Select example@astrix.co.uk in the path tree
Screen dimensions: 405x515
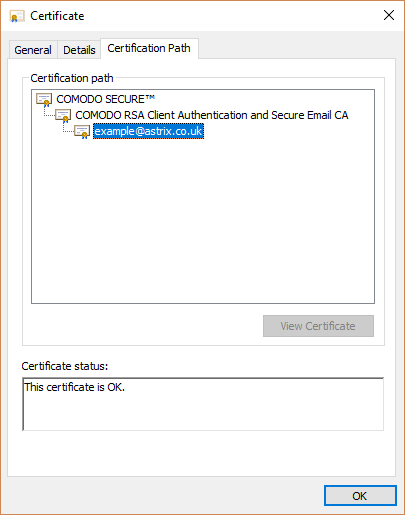pos(148,131)
